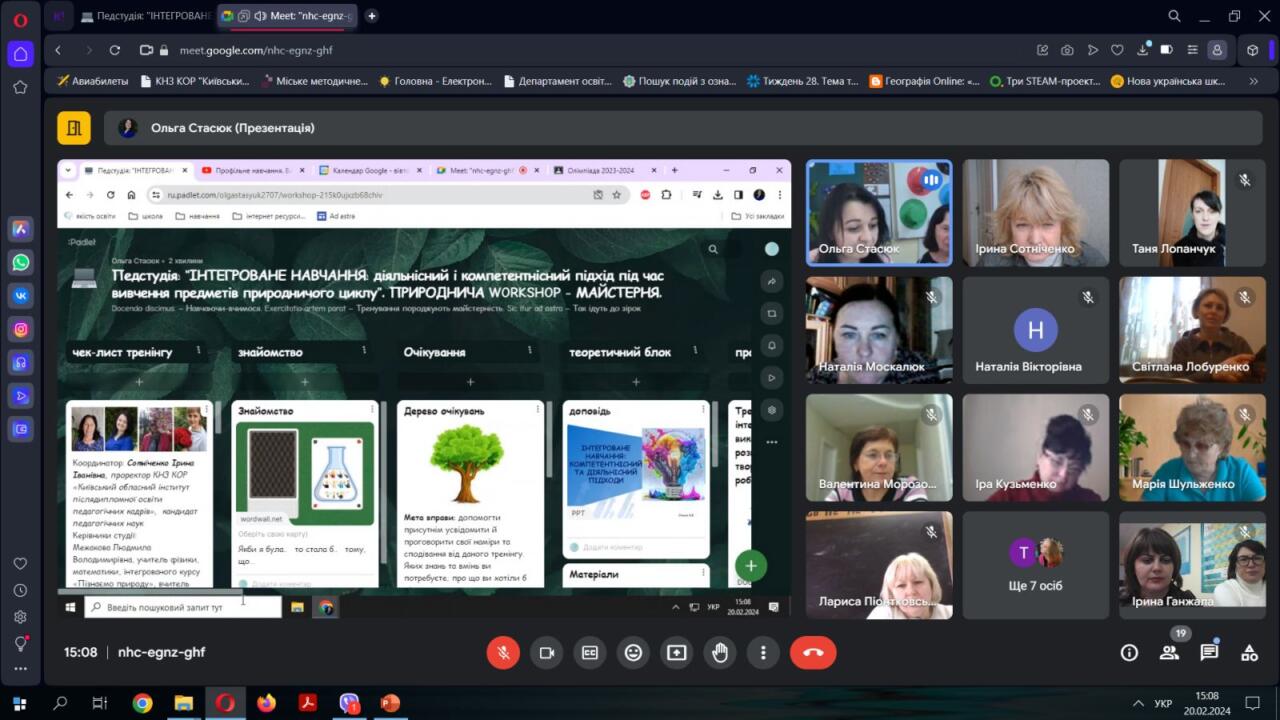Reload the Meet page

115,50
